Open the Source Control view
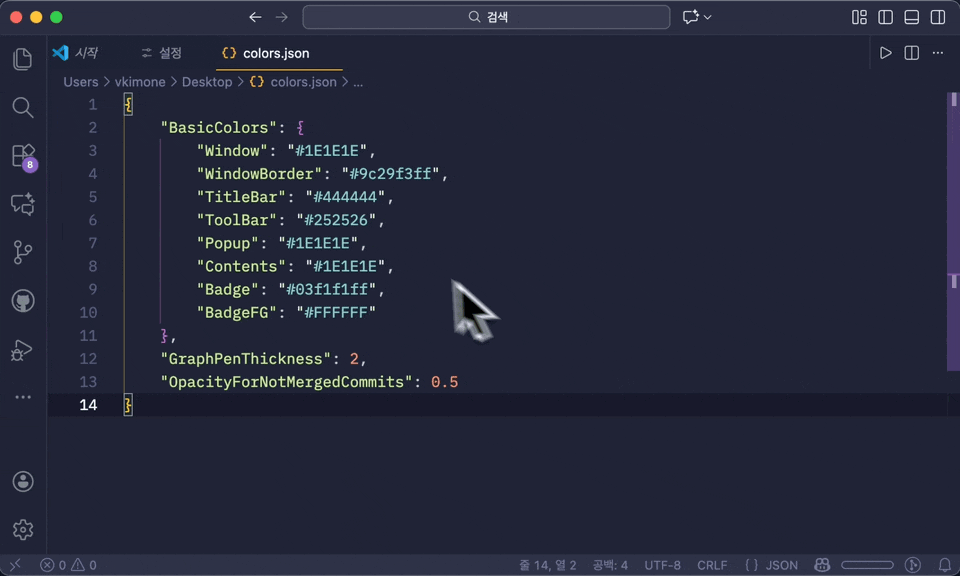 pyautogui.click(x=22, y=252)
